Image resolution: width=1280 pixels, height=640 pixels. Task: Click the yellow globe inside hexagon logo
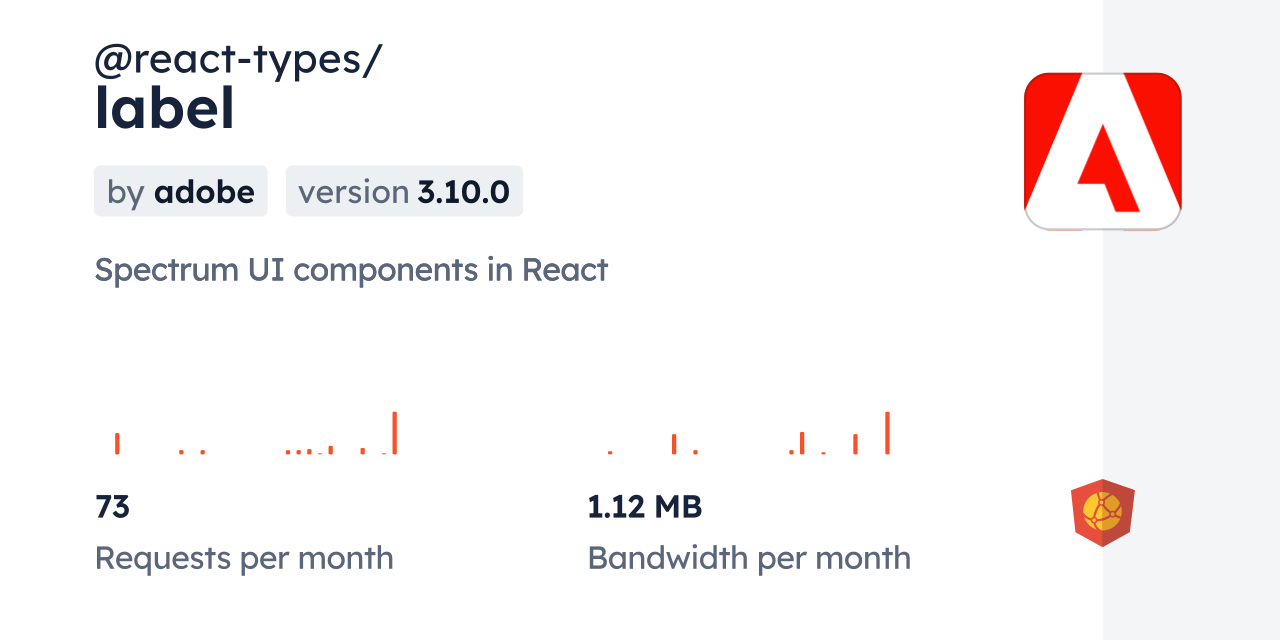(1103, 511)
